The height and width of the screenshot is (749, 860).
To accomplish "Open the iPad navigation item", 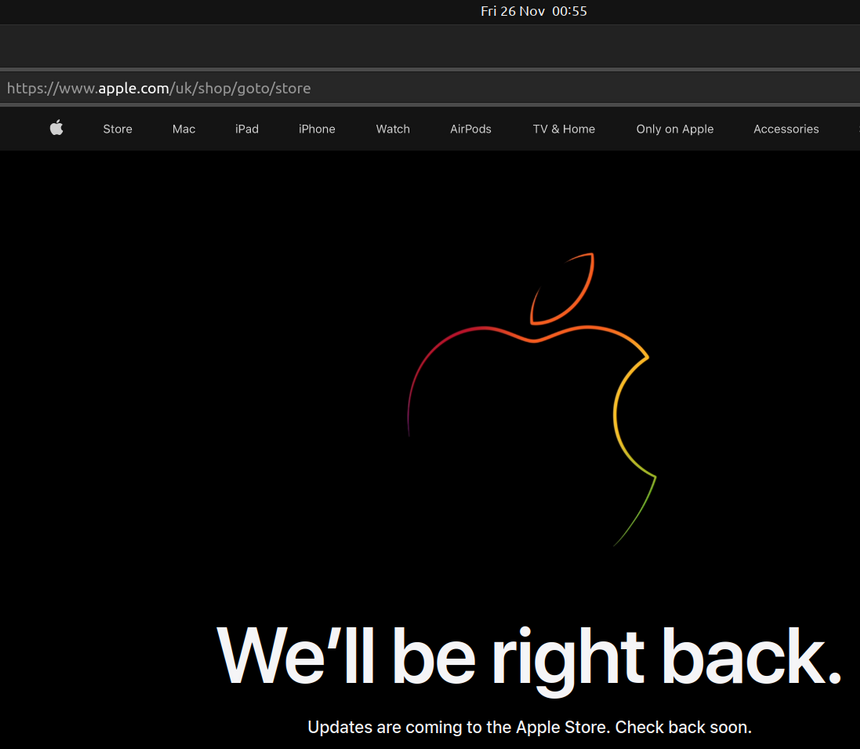I will tap(247, 129).
